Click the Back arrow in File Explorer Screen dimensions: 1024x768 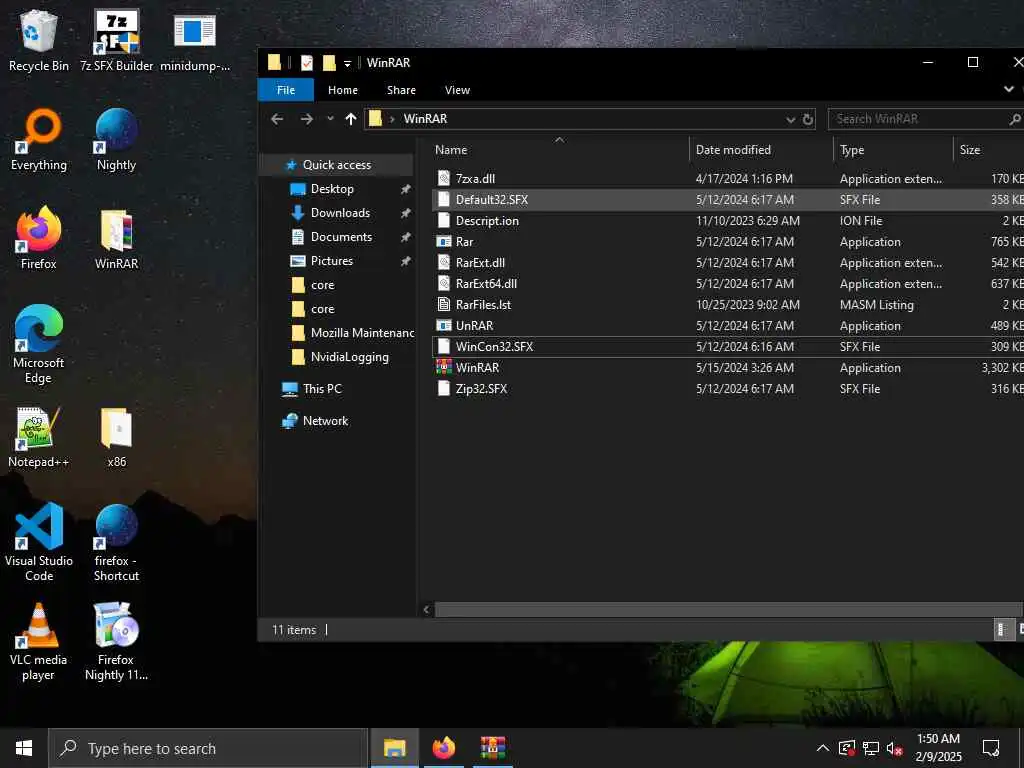(x=277, y=119)
